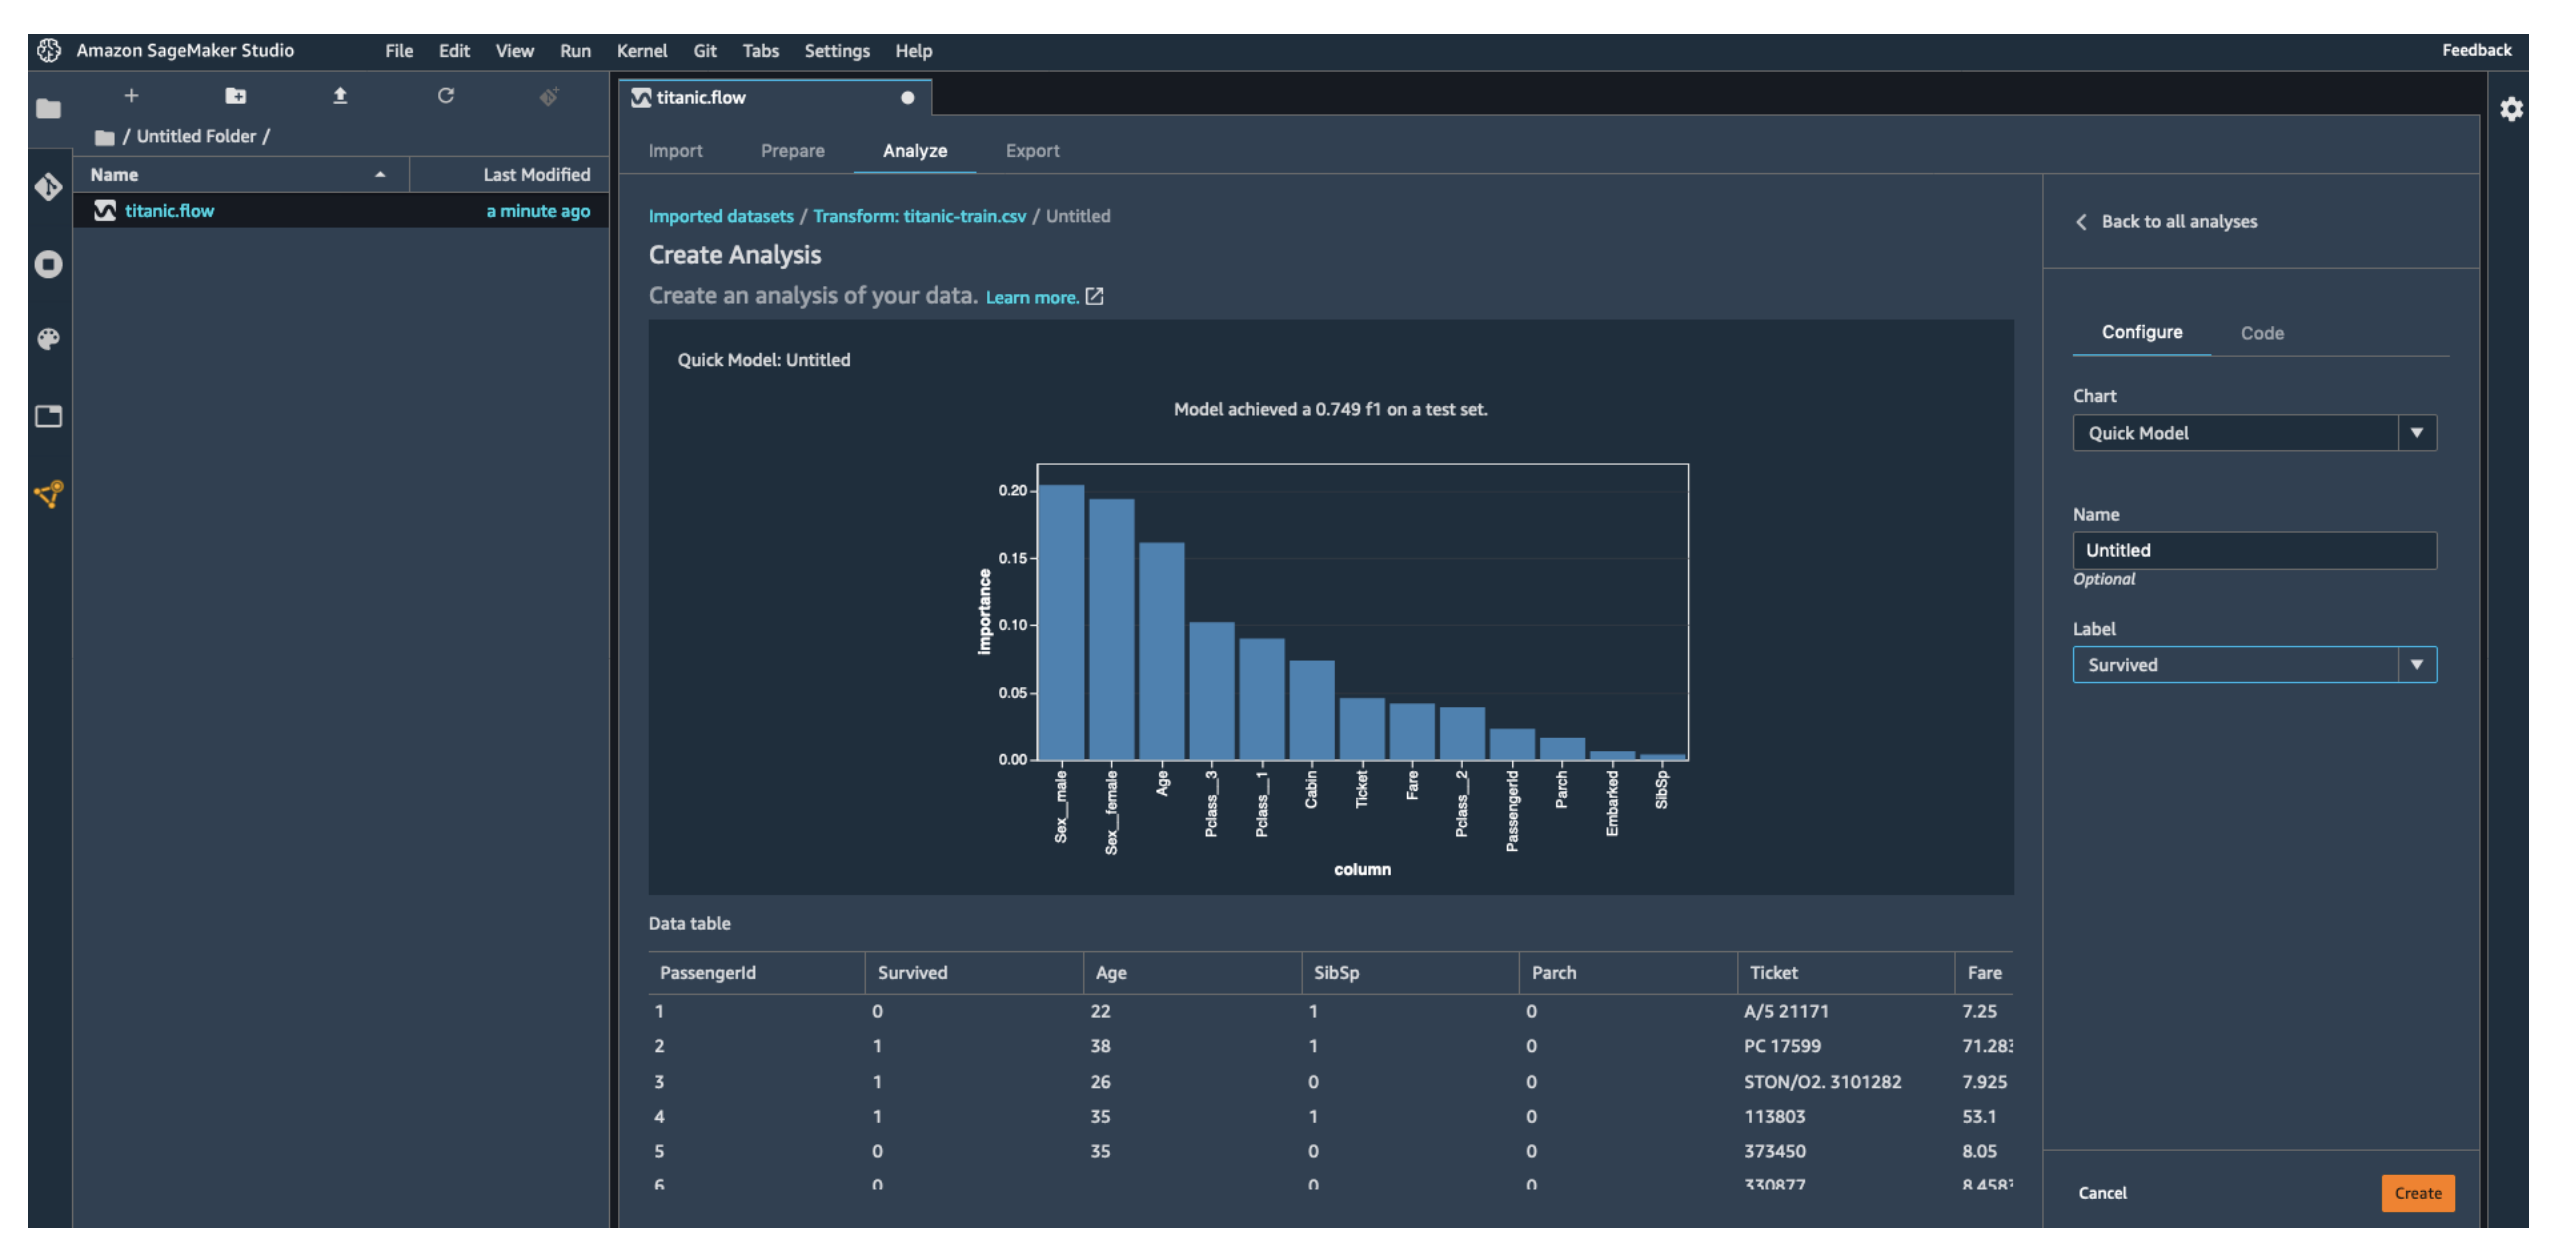2564x1248 pixels.
Task: Open settings gear icon at right edge
Action: pos(2510,109)
